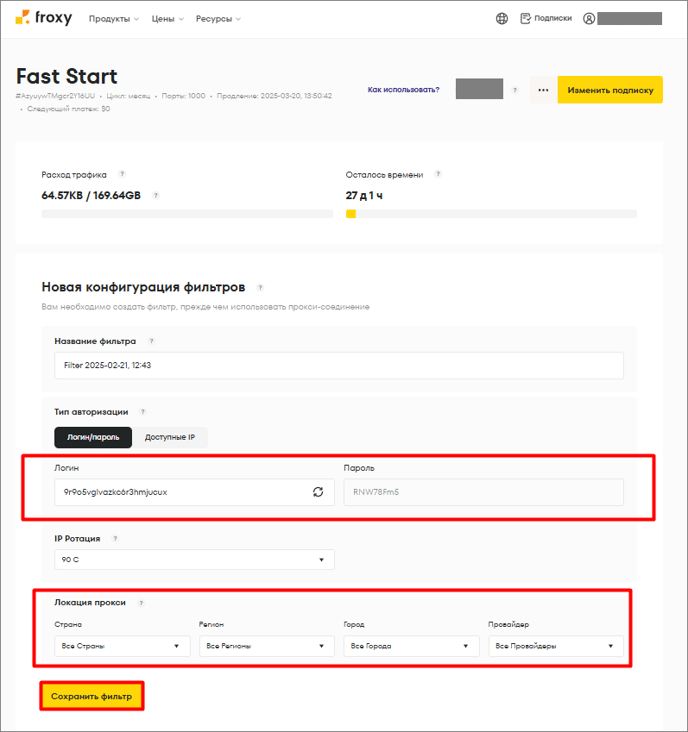Show help tooltip for Тип авторизации
Image resolution: width=688 pixels, height=732 pixels.
[x=143, y=412]
